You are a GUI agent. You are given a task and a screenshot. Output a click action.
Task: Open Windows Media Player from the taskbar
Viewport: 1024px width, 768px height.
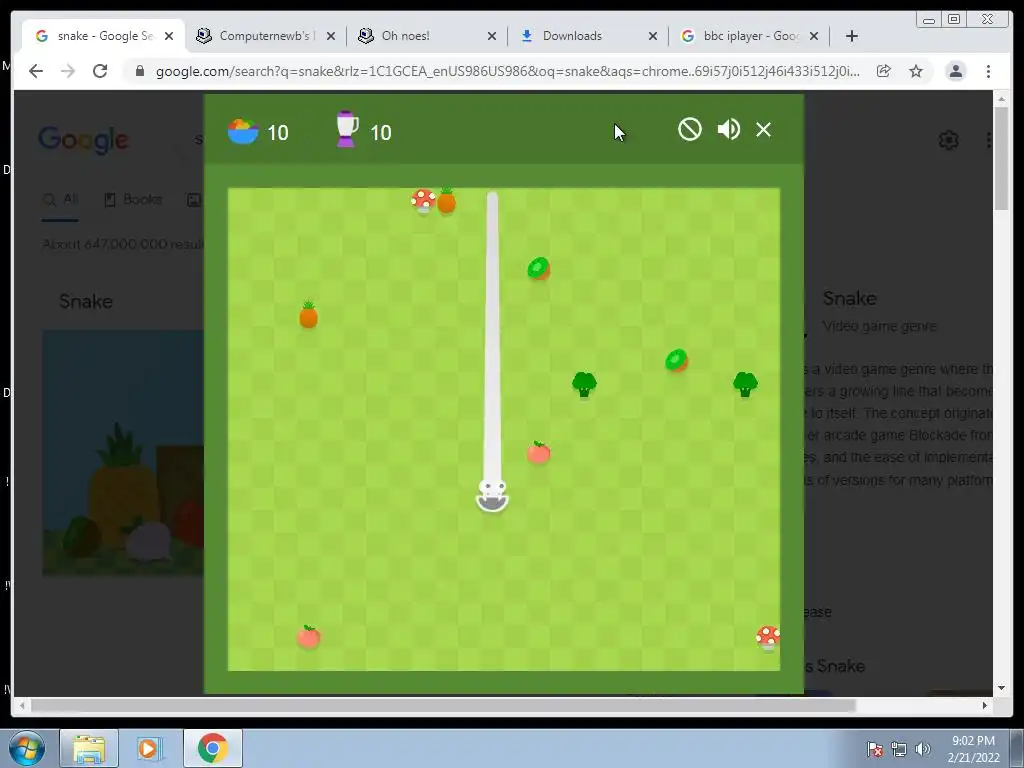coord(149,748)
